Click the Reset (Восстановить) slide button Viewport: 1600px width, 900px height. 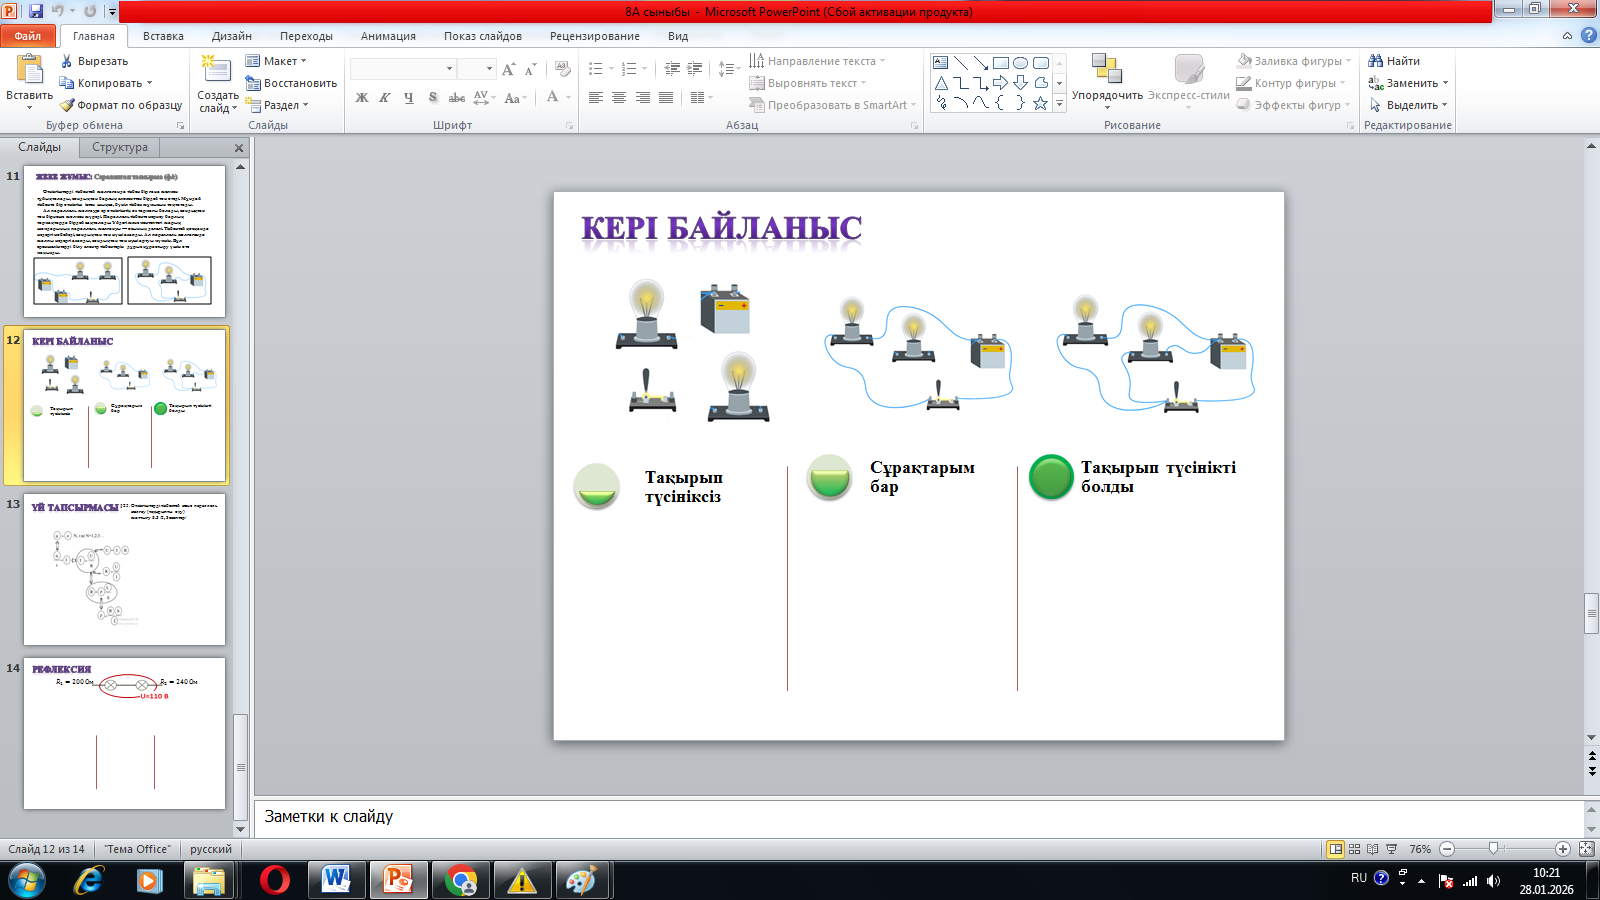pos(291,83)
